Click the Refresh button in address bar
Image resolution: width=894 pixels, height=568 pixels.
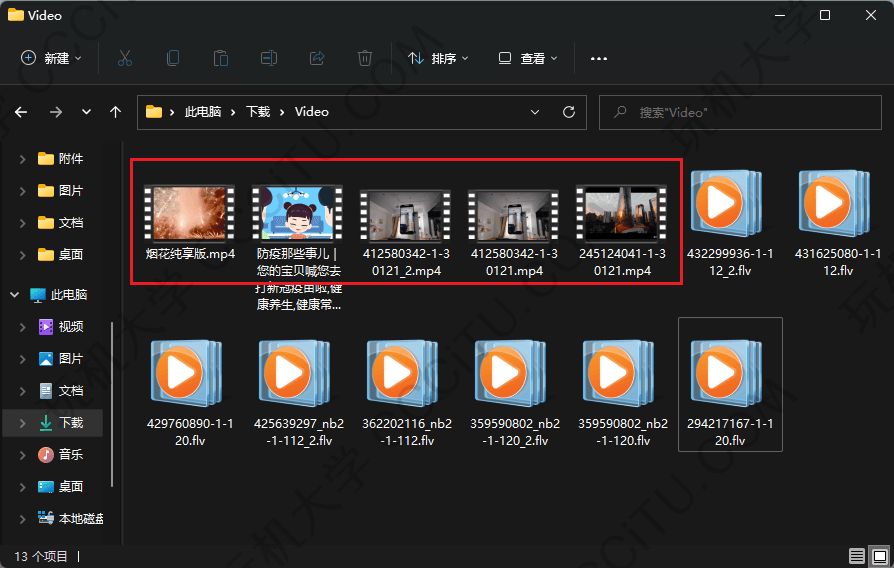click(569, 112)
